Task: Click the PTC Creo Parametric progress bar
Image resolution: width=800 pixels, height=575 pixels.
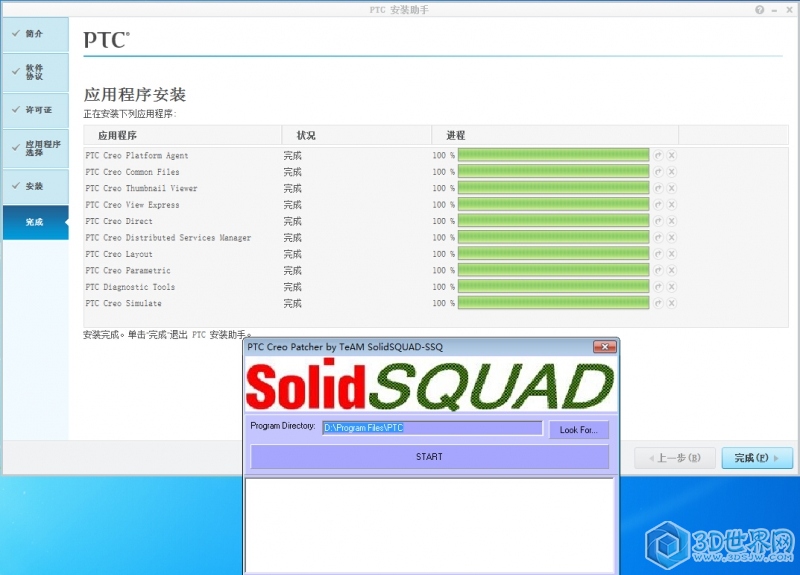Action: (x=554, y=270)
